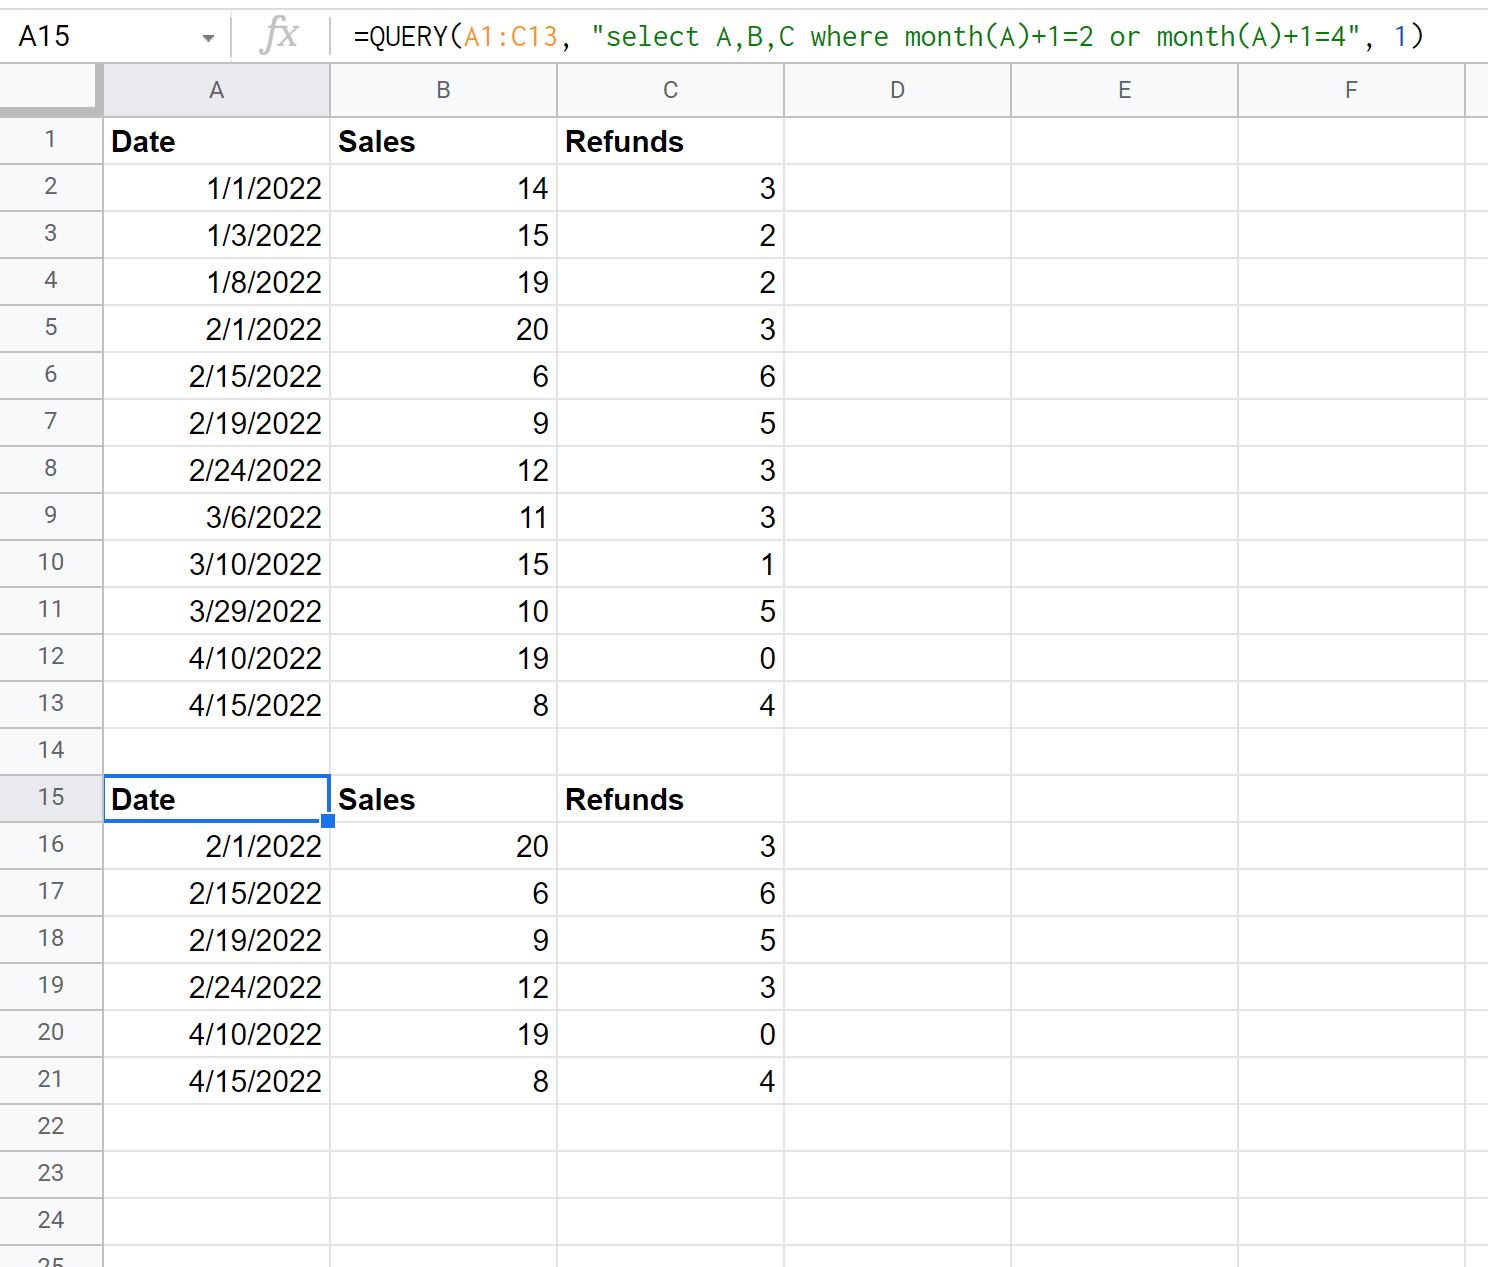Select the Refunds header in cell C1
The image size is (1488, 1267).
670,141
